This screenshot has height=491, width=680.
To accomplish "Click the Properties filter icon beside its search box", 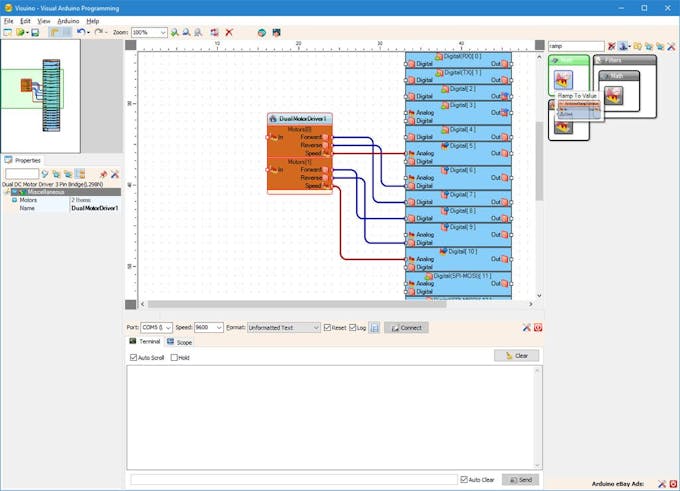I will point(45,174).
